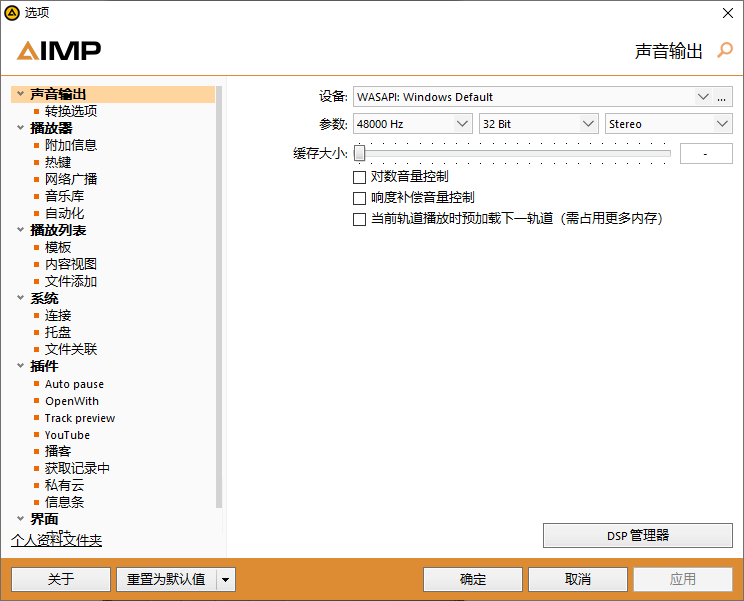Select 附加信息 in the tree

point(71,145)
